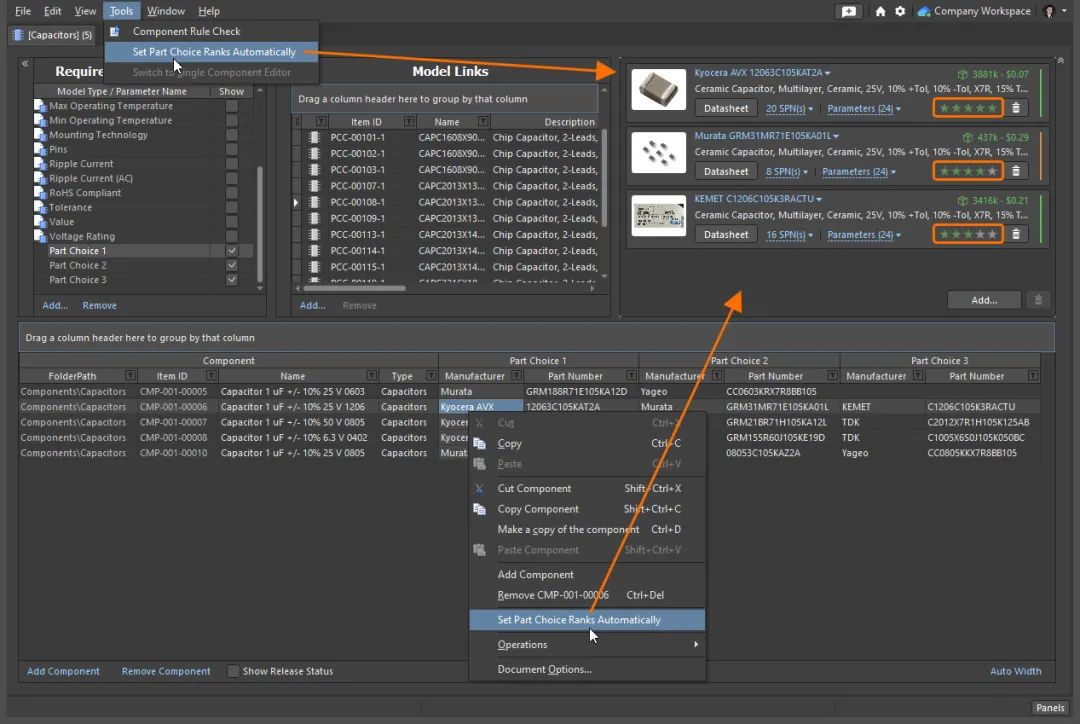1080x724 pixels.
Task: Delete the Kyocera AVX part choice
Action: click(x=1016, y=108)
